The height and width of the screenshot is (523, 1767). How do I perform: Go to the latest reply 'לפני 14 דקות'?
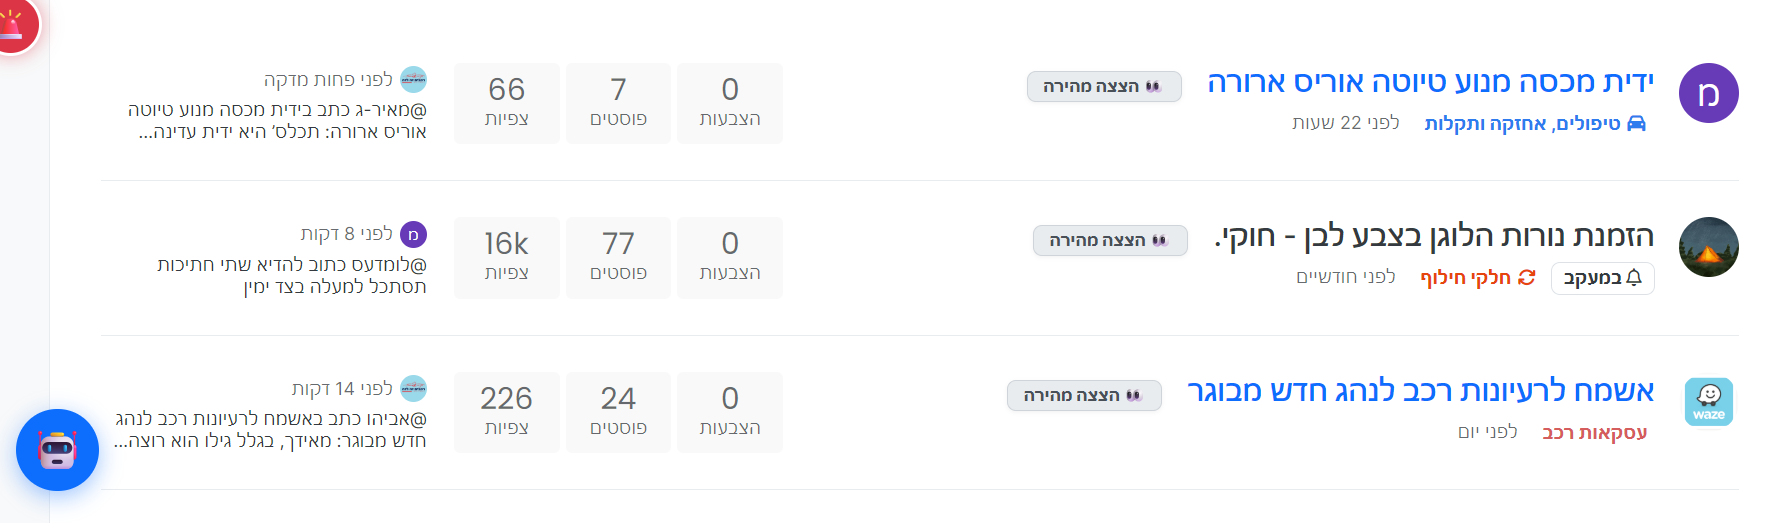tap(342, 388)
